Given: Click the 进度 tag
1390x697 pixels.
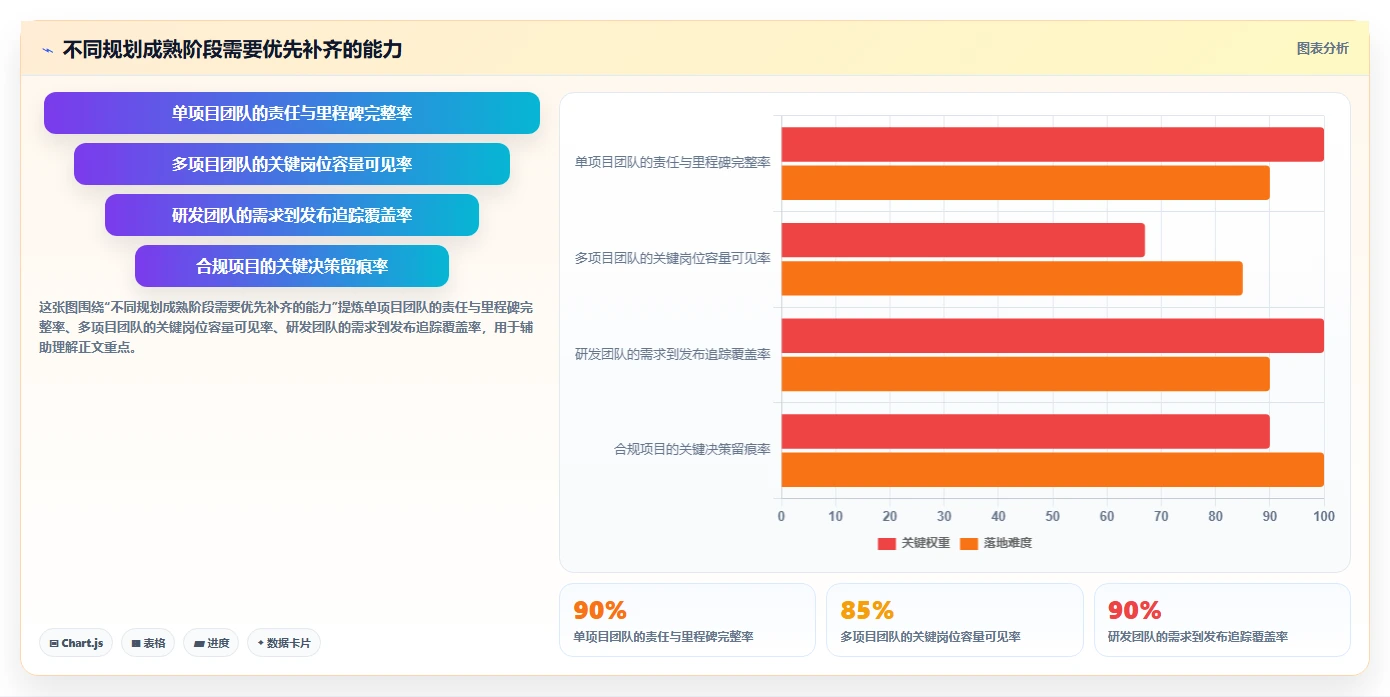Looking at the screenshot, I should [211, 643].
